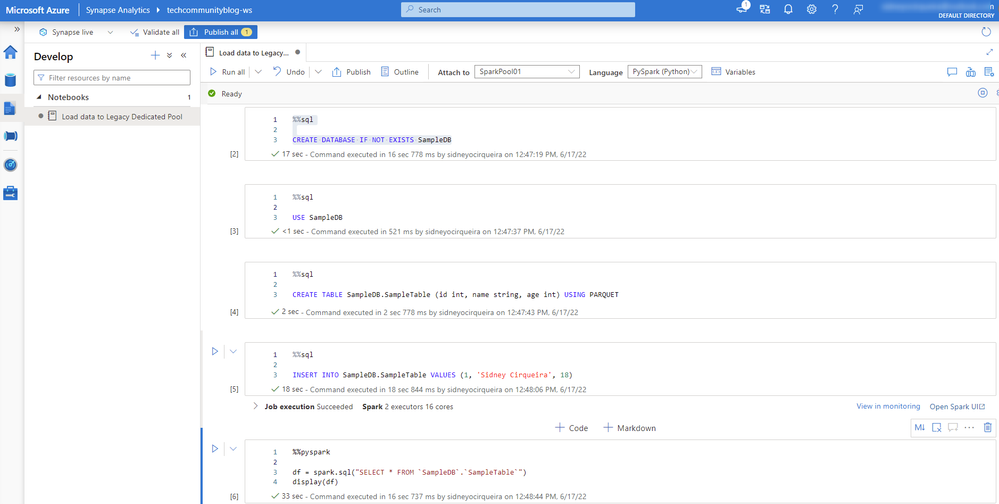999x504 pixels.
Task: Open the Variables pane
Action: (733, 72)
